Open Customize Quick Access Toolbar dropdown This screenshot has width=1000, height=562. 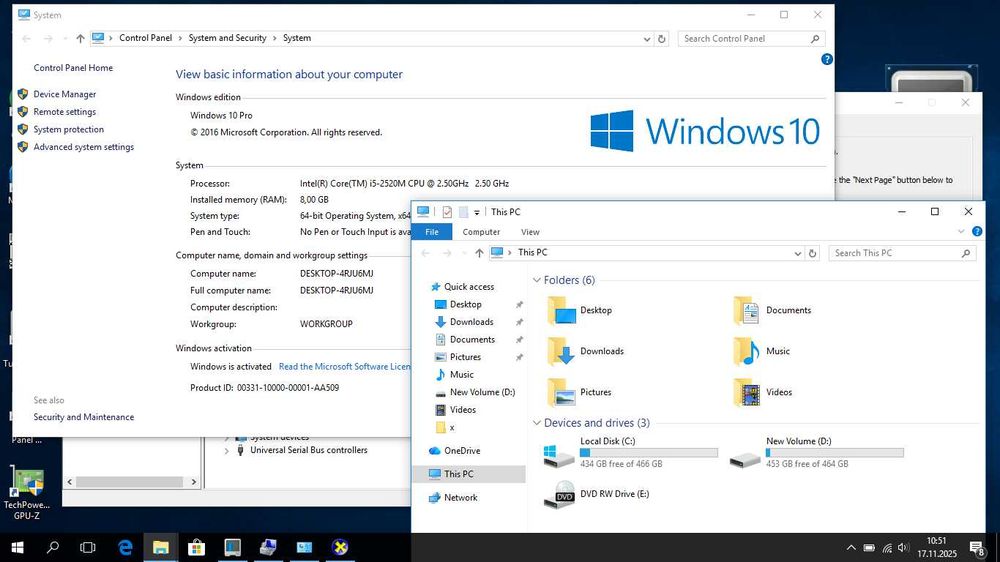pos(476,212)
